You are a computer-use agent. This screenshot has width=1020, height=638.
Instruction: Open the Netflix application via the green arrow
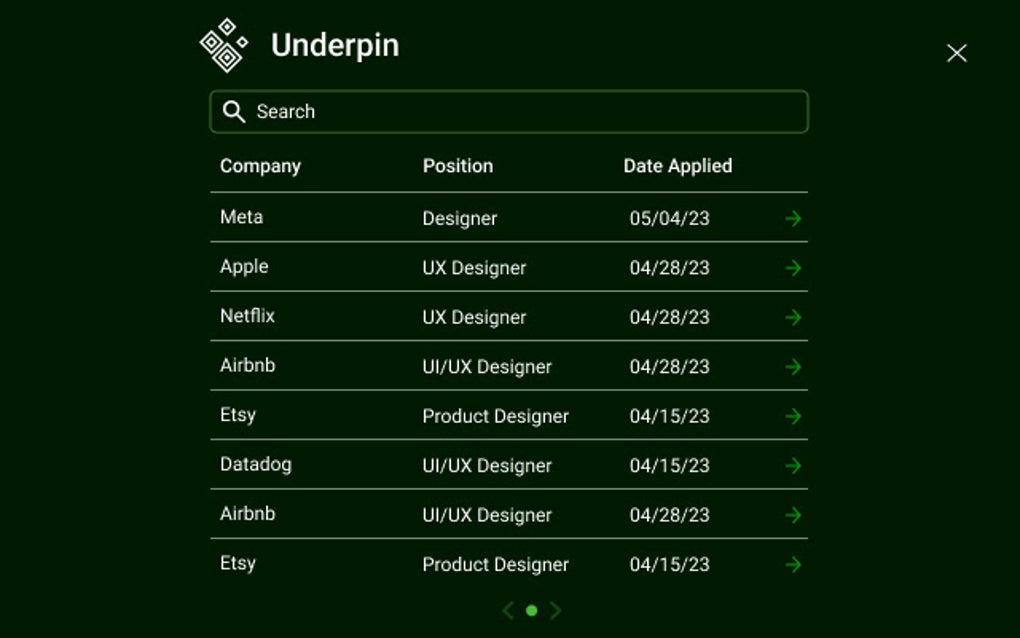click(793, 317)
